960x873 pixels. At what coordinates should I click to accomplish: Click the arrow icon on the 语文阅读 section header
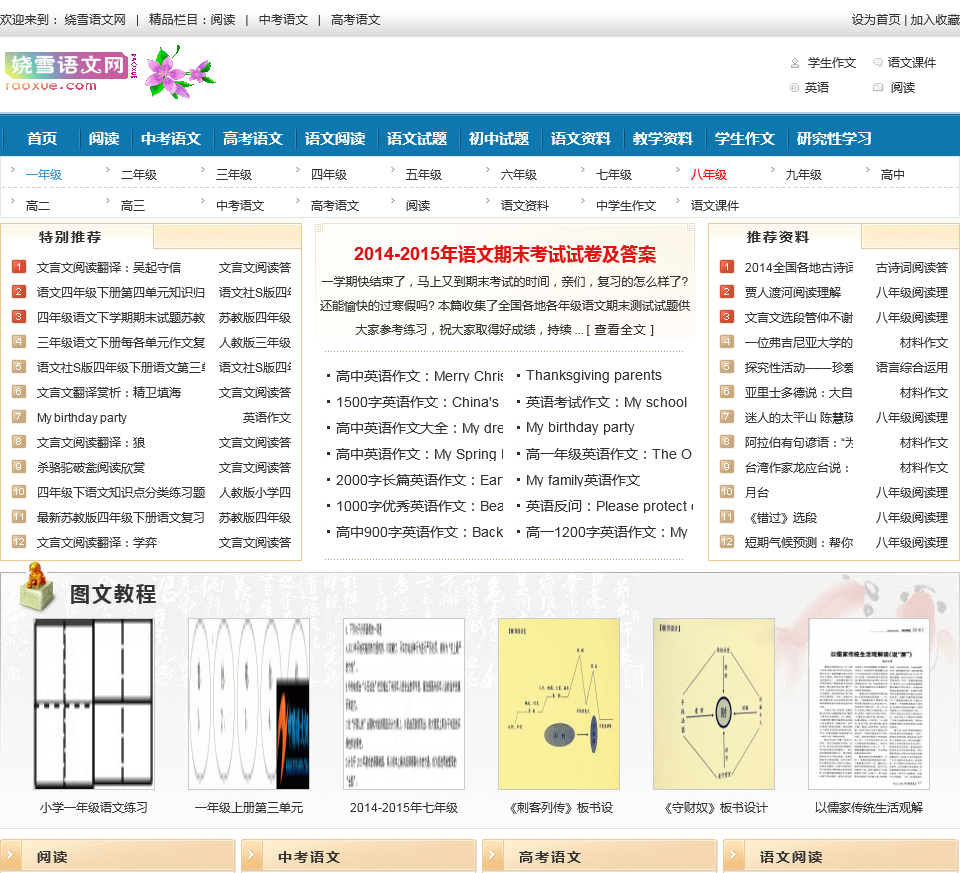(733, 856)
